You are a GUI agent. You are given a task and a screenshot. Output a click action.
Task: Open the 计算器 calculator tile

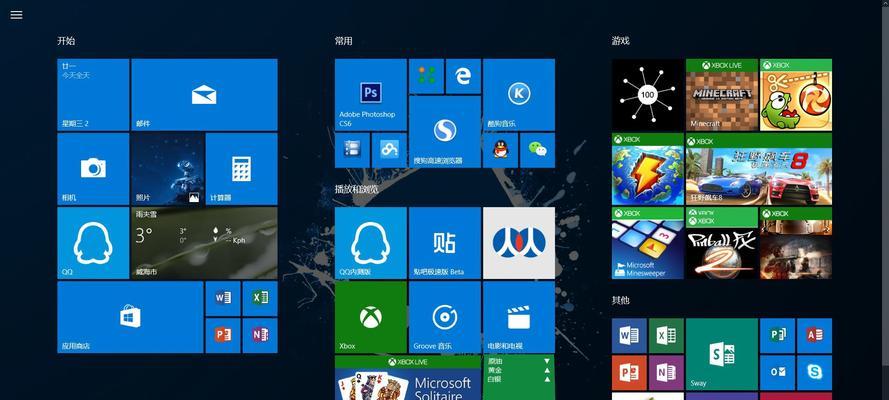pos(242,169)
